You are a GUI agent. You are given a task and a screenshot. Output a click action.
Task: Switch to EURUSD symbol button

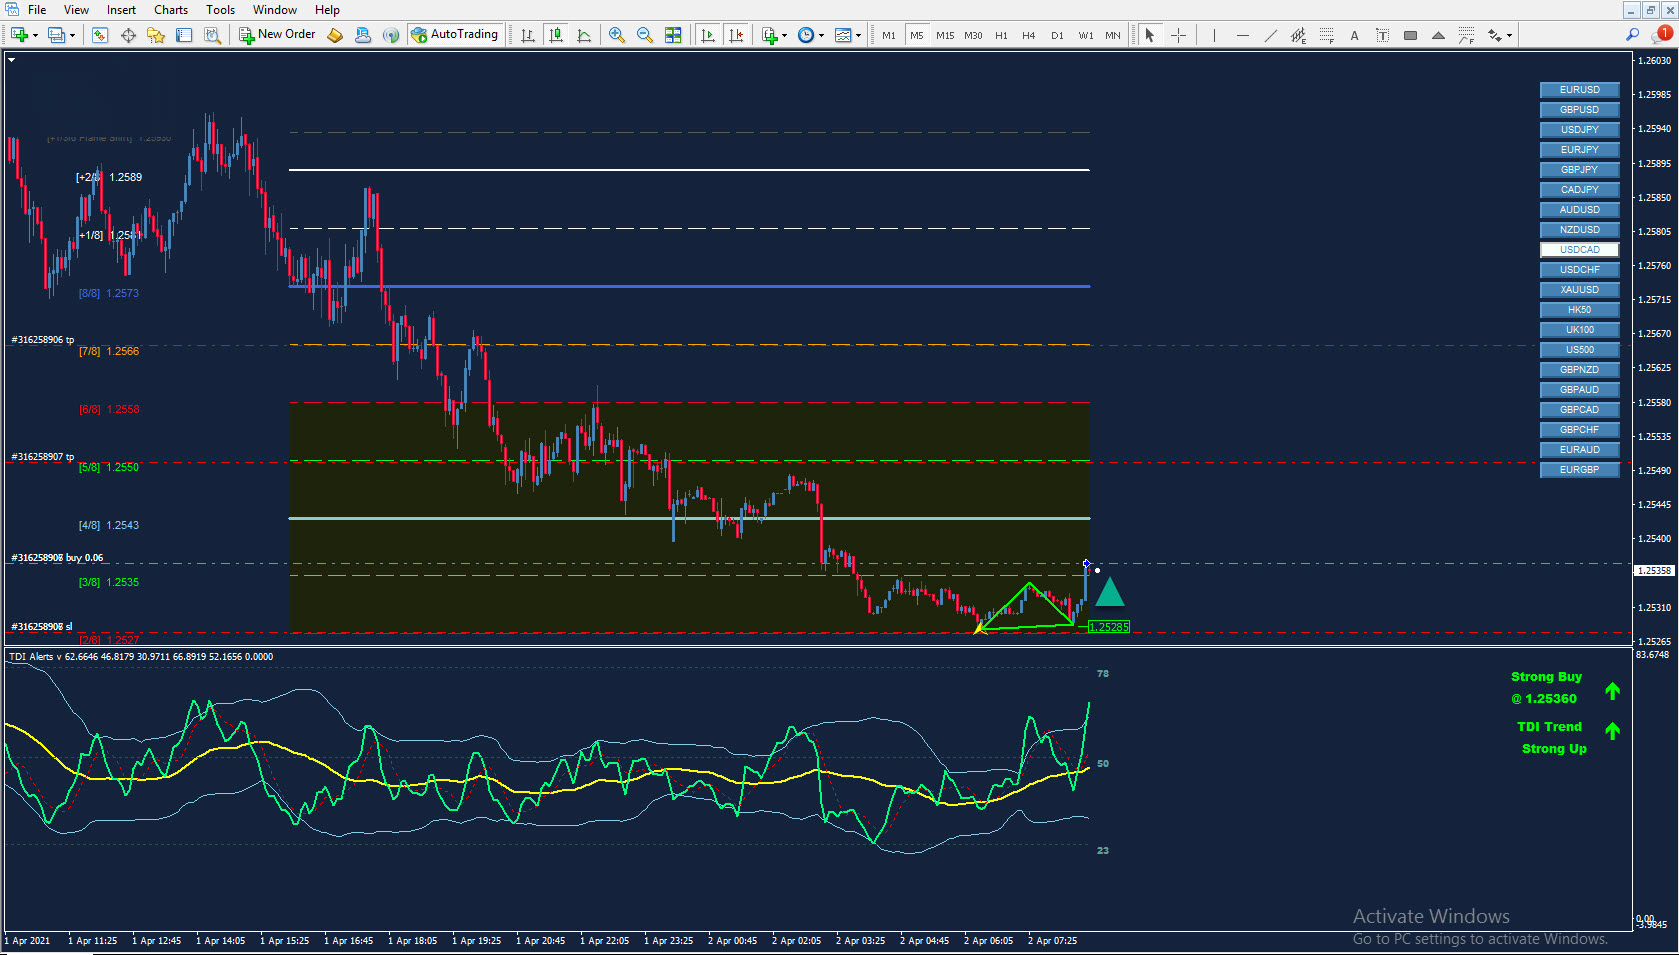click(x=1579, y=90)
